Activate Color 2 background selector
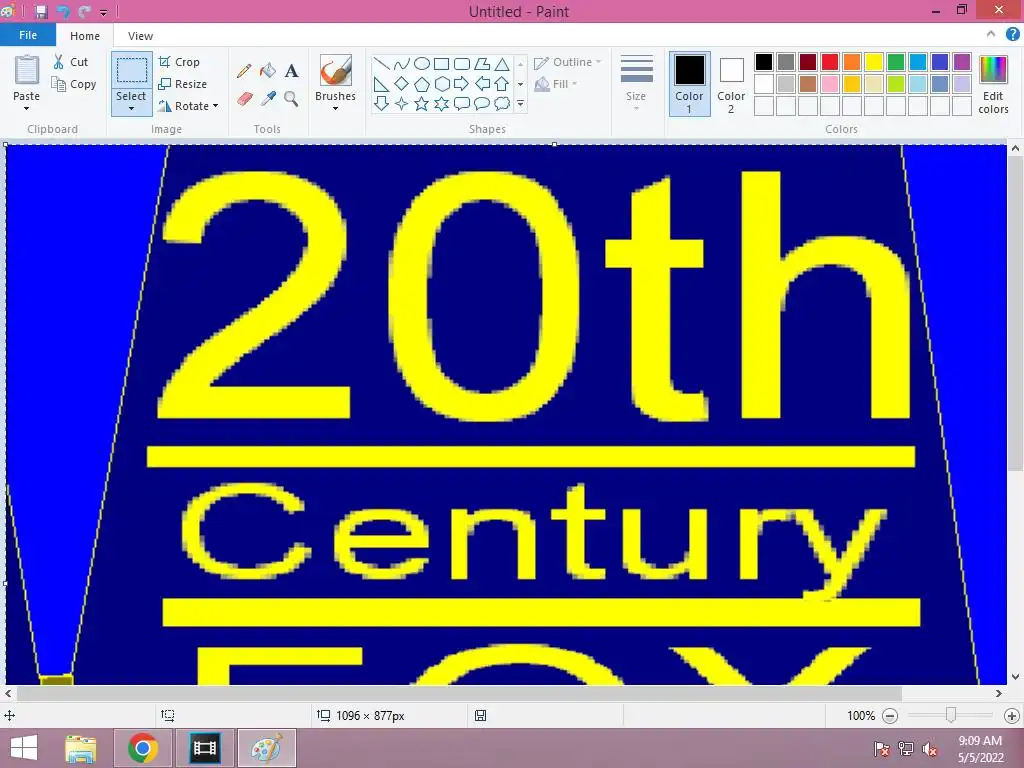1024x768 pixels. click(x=731, y=84)
